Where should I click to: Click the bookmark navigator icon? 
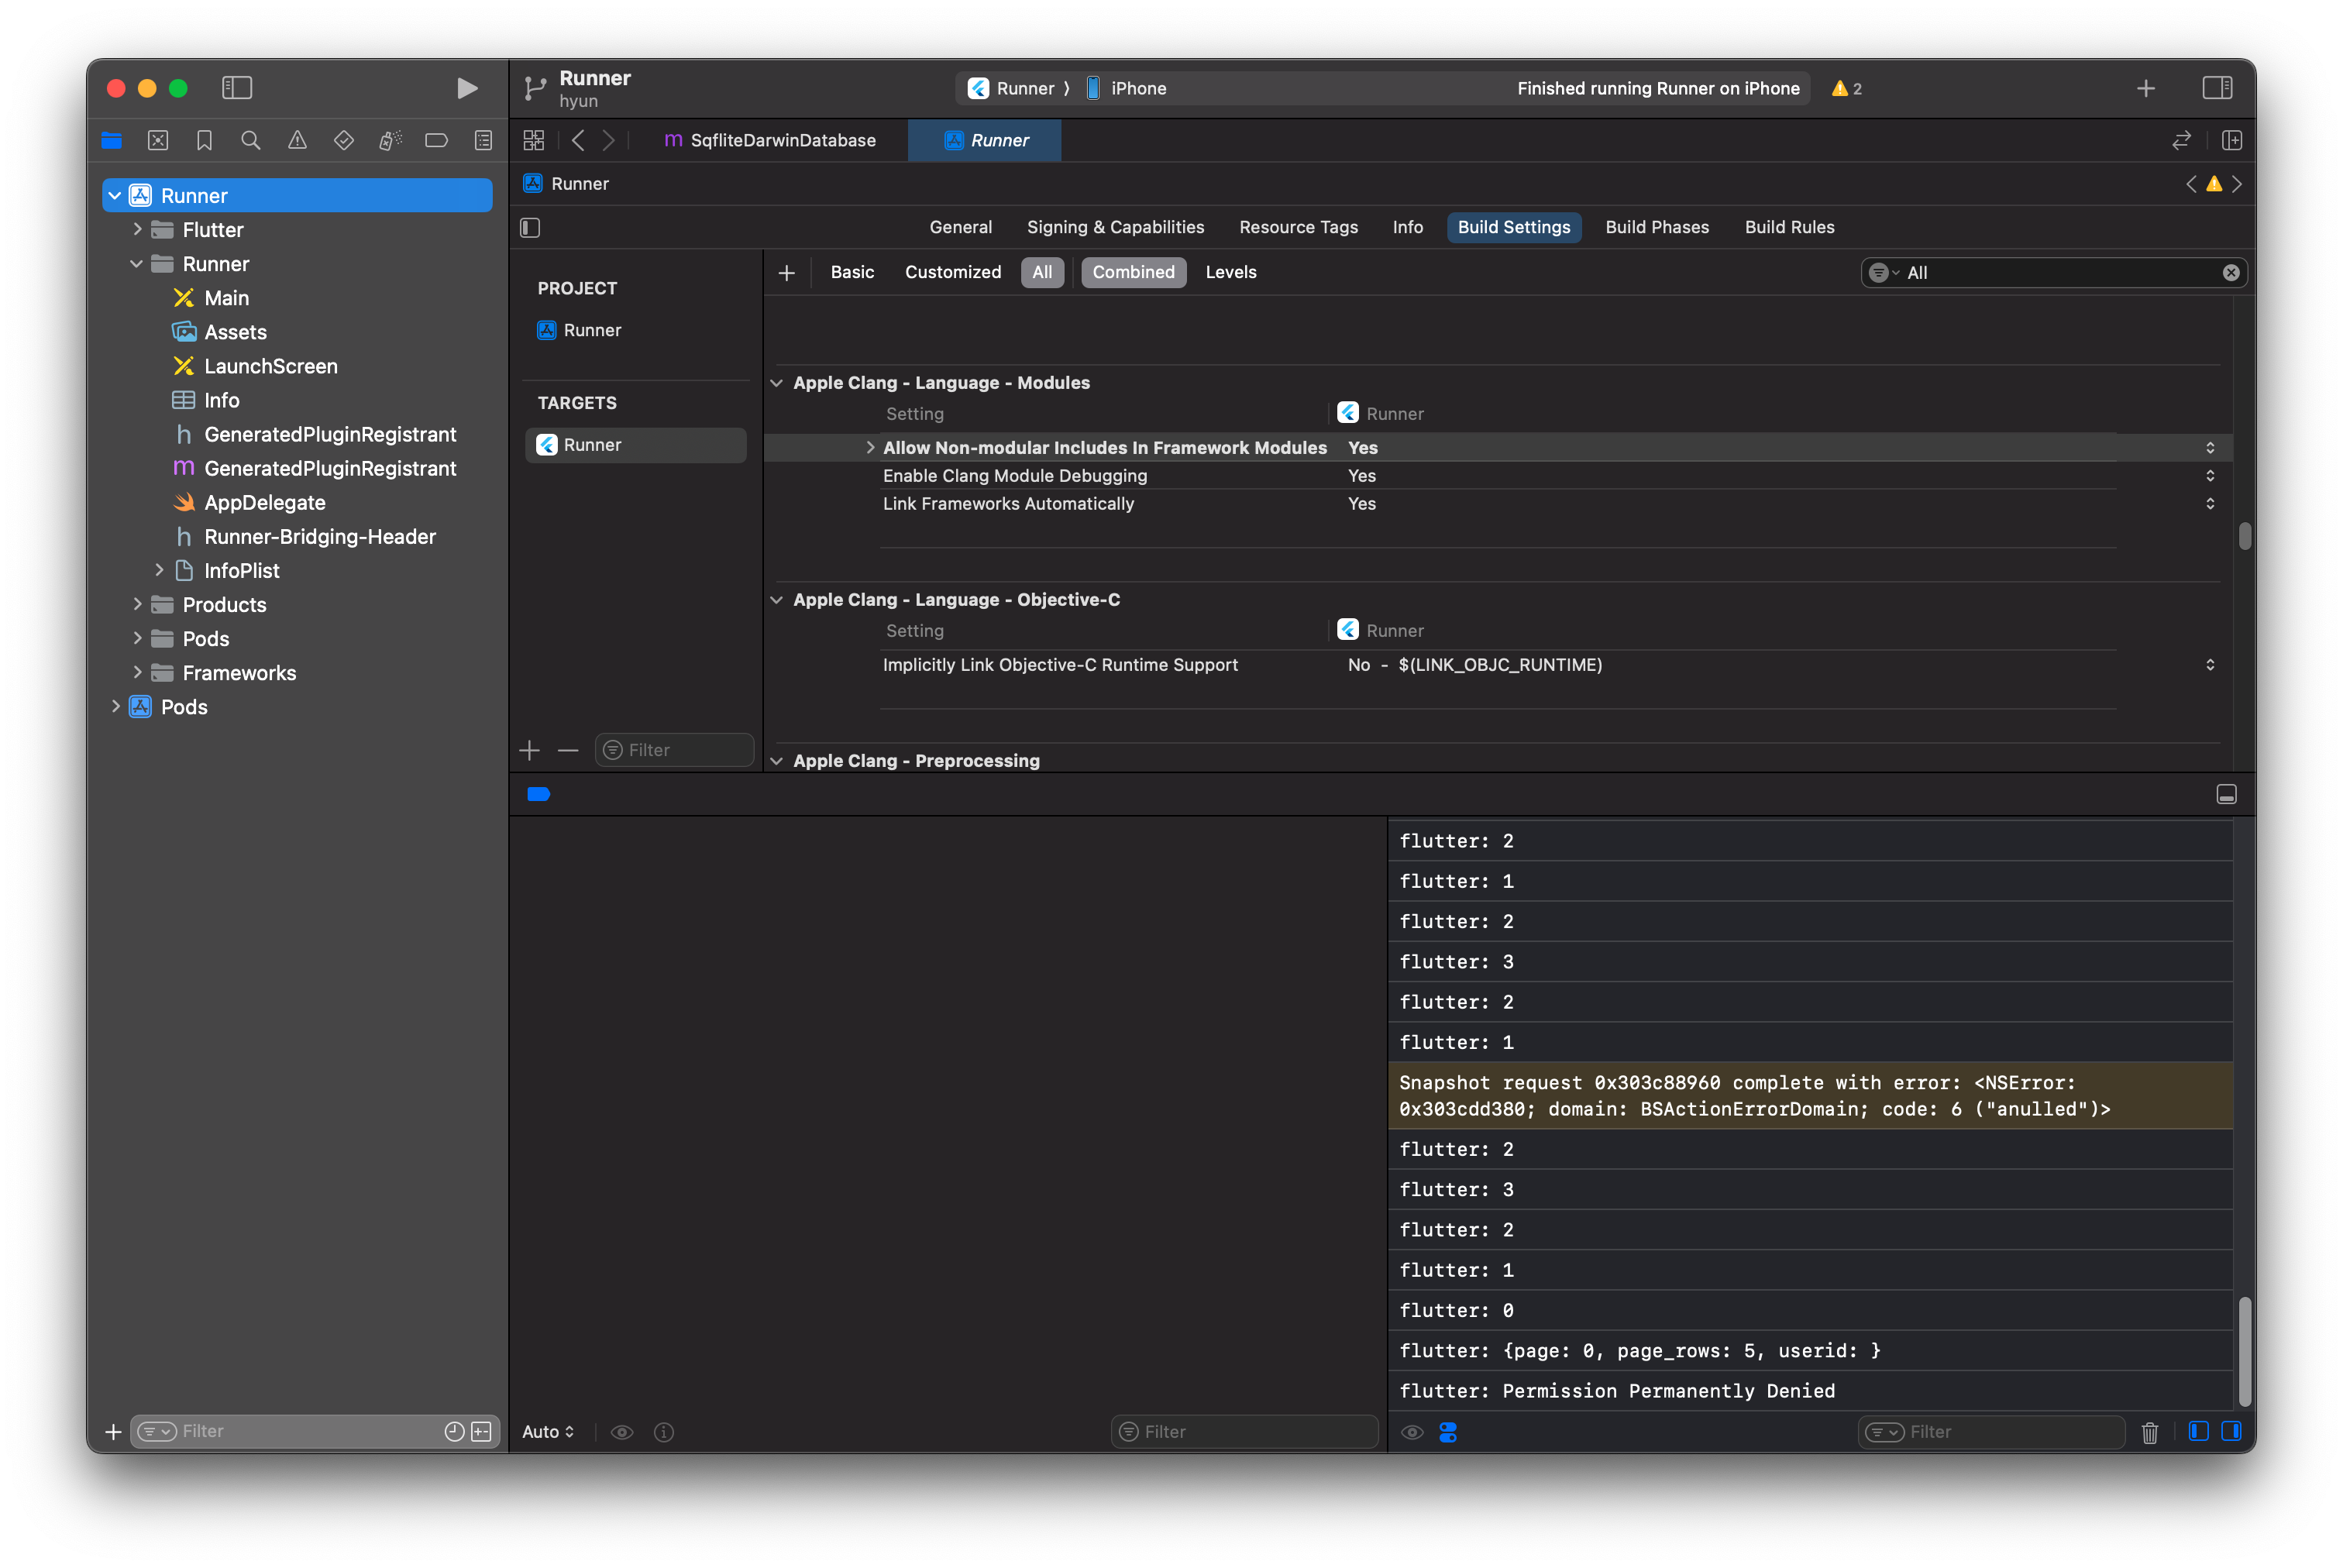point(204,141)
